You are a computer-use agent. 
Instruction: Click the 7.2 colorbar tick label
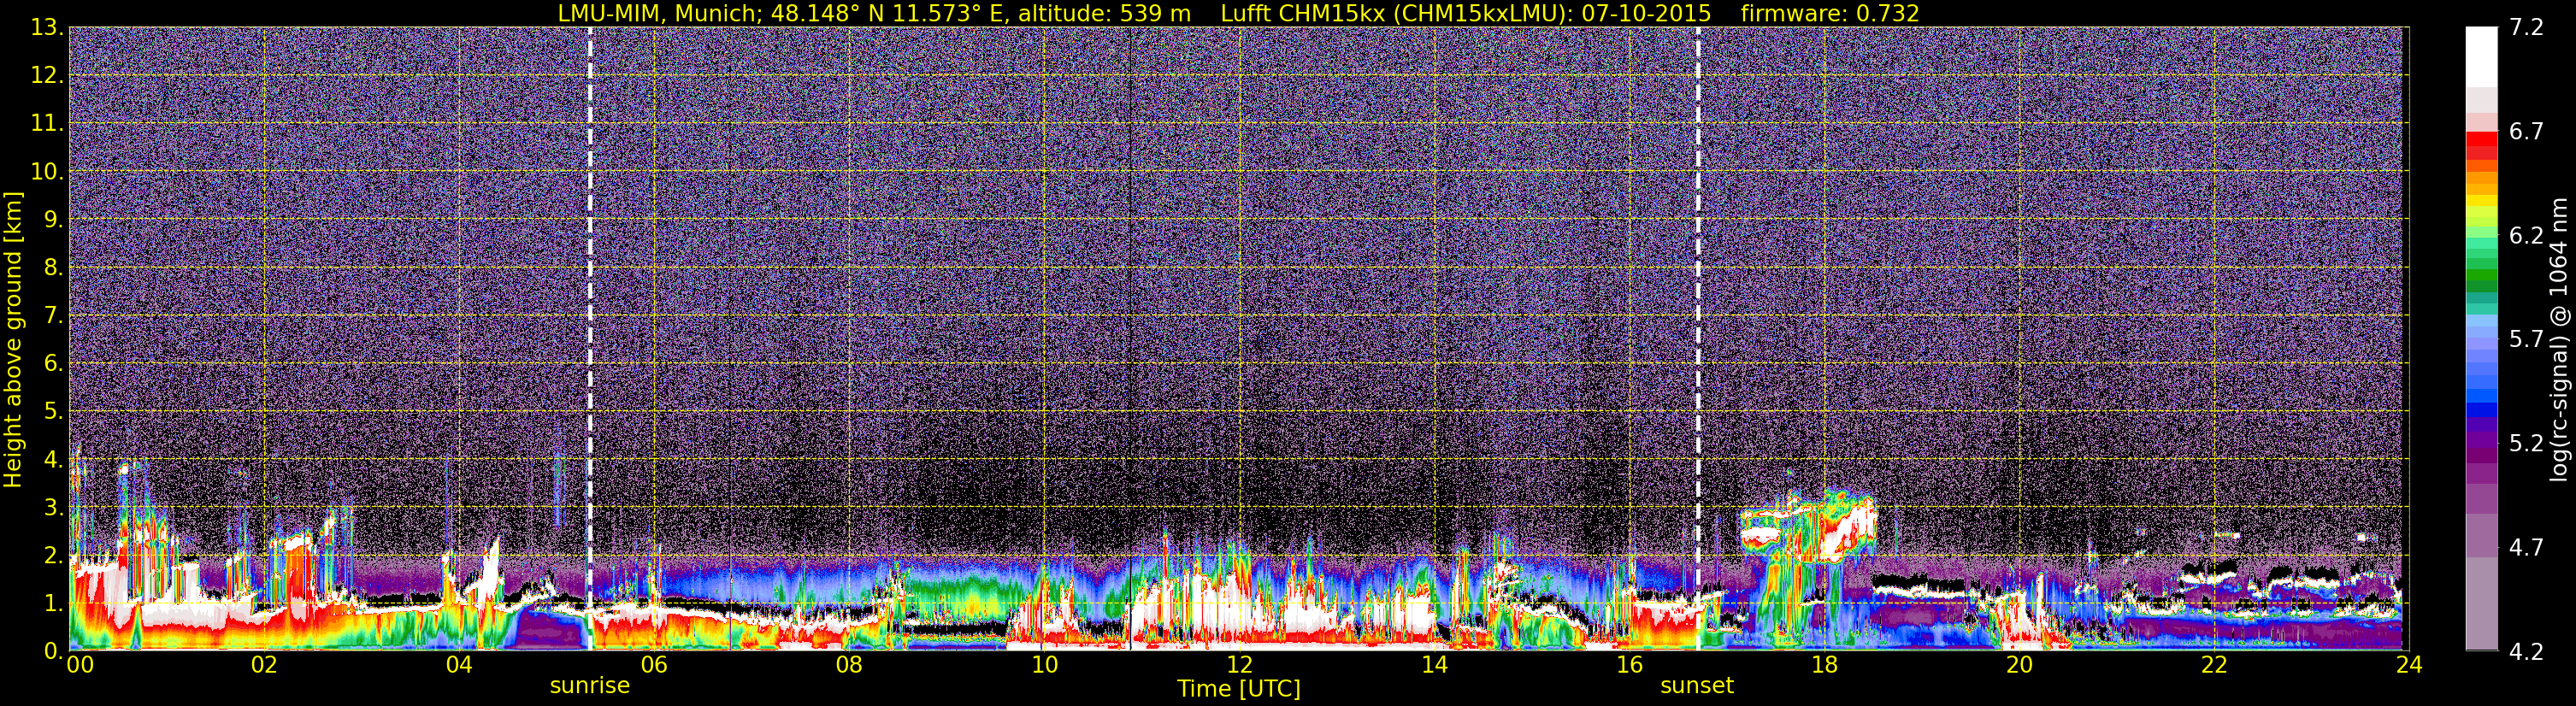2526,27
